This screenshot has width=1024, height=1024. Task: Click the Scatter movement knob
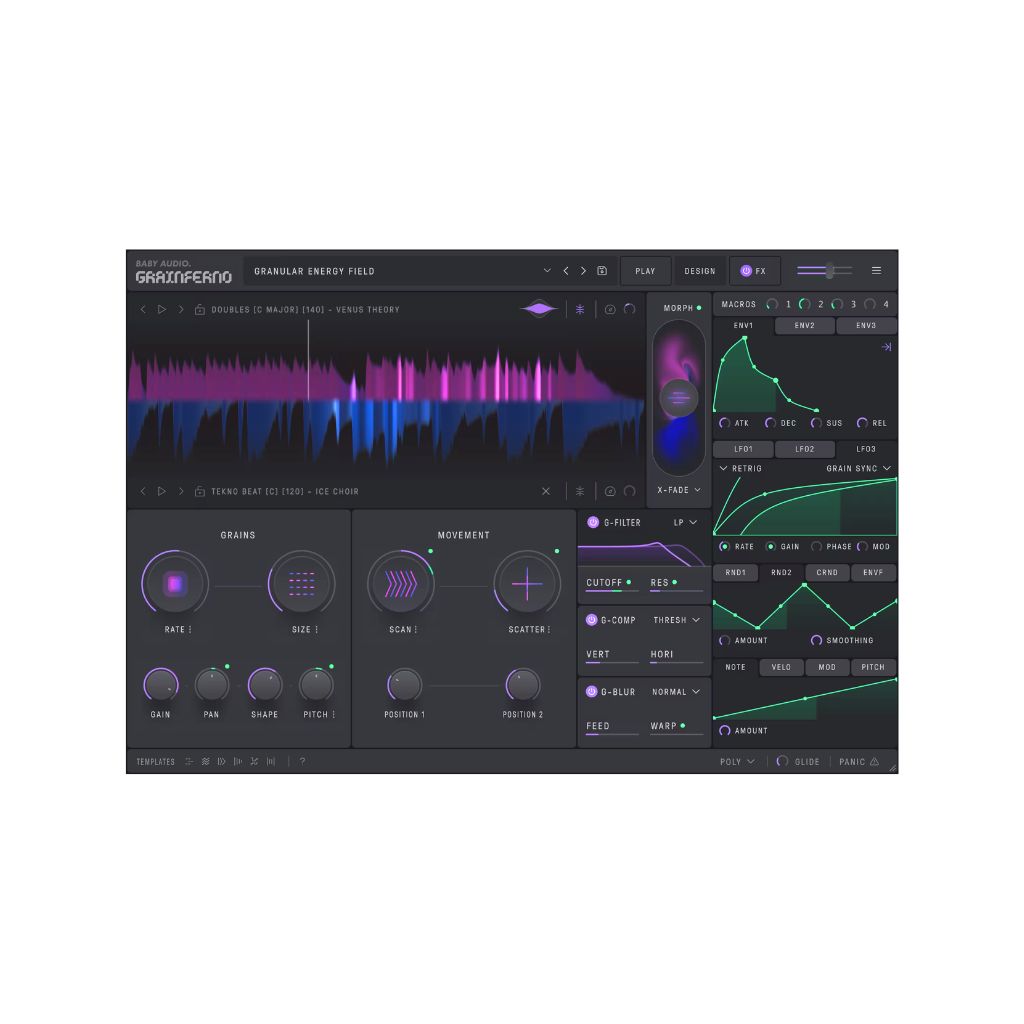pyautogui.click(x=527, y=583)
